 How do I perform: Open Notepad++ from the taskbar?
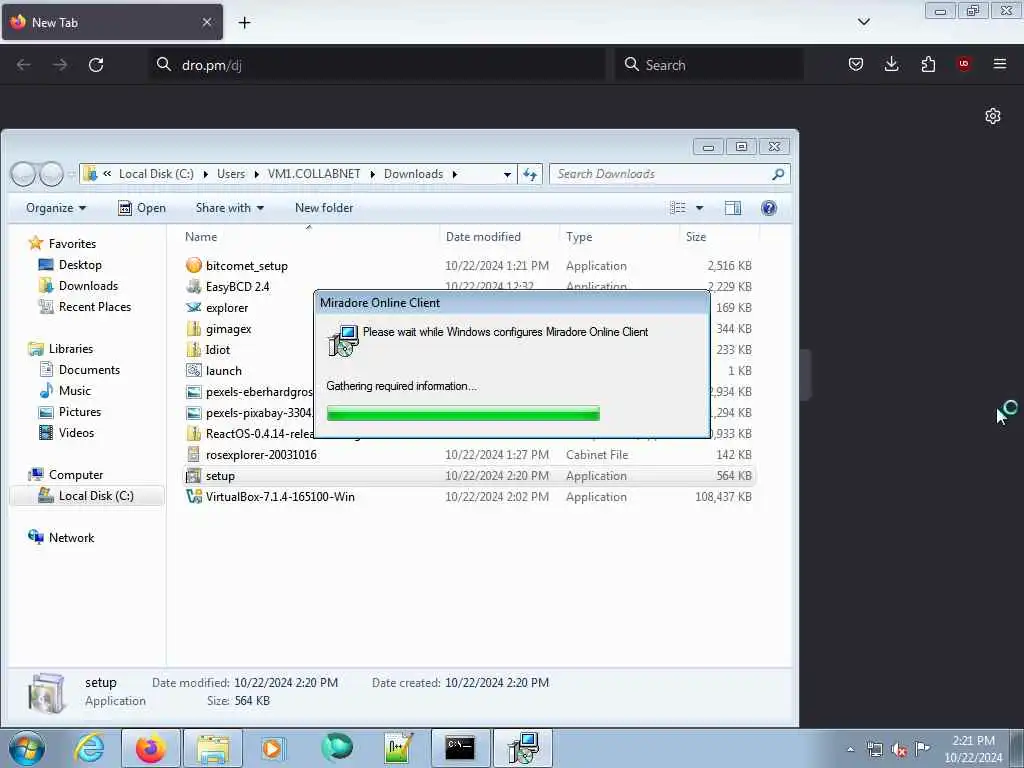click(x=398, y=748)
